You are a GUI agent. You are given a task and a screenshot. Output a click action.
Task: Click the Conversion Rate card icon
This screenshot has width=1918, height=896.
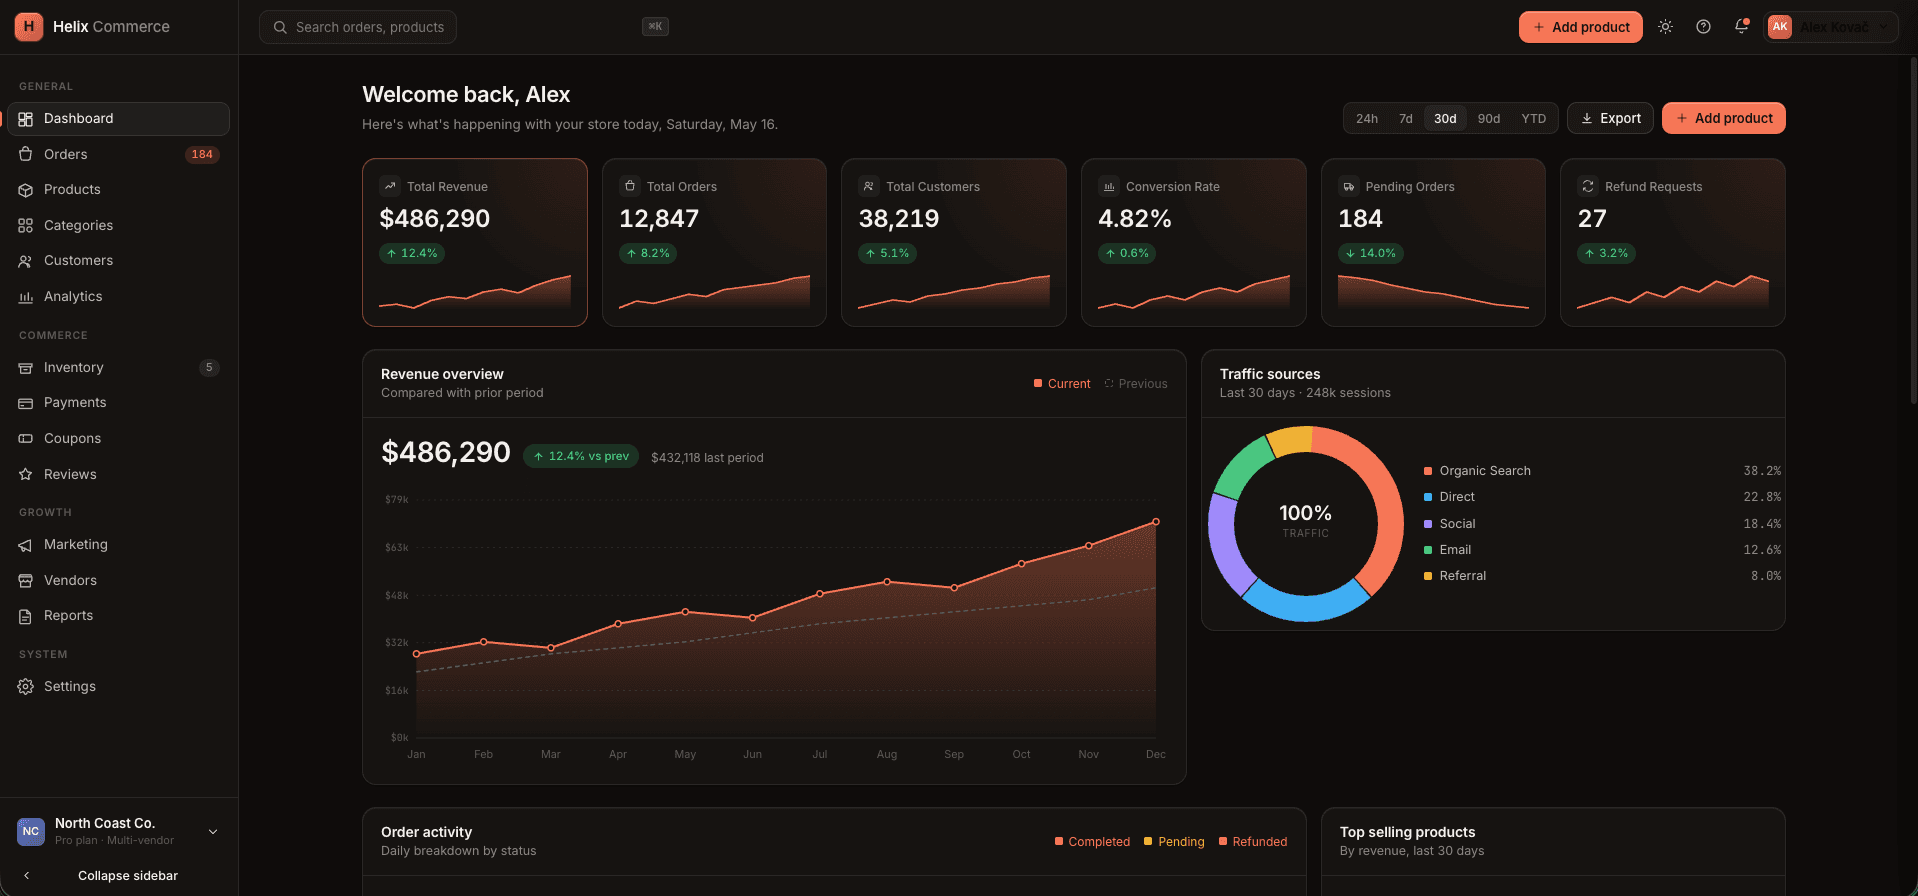pos(1109,186)
